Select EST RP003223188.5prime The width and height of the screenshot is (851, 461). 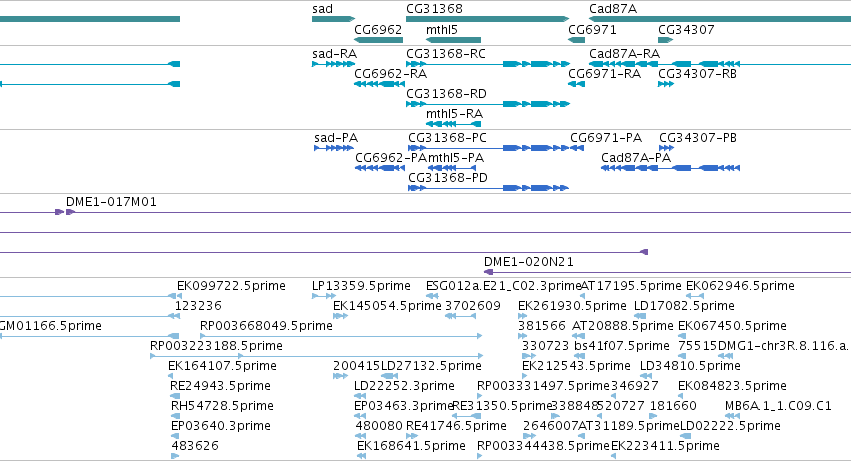pos(316,357)
